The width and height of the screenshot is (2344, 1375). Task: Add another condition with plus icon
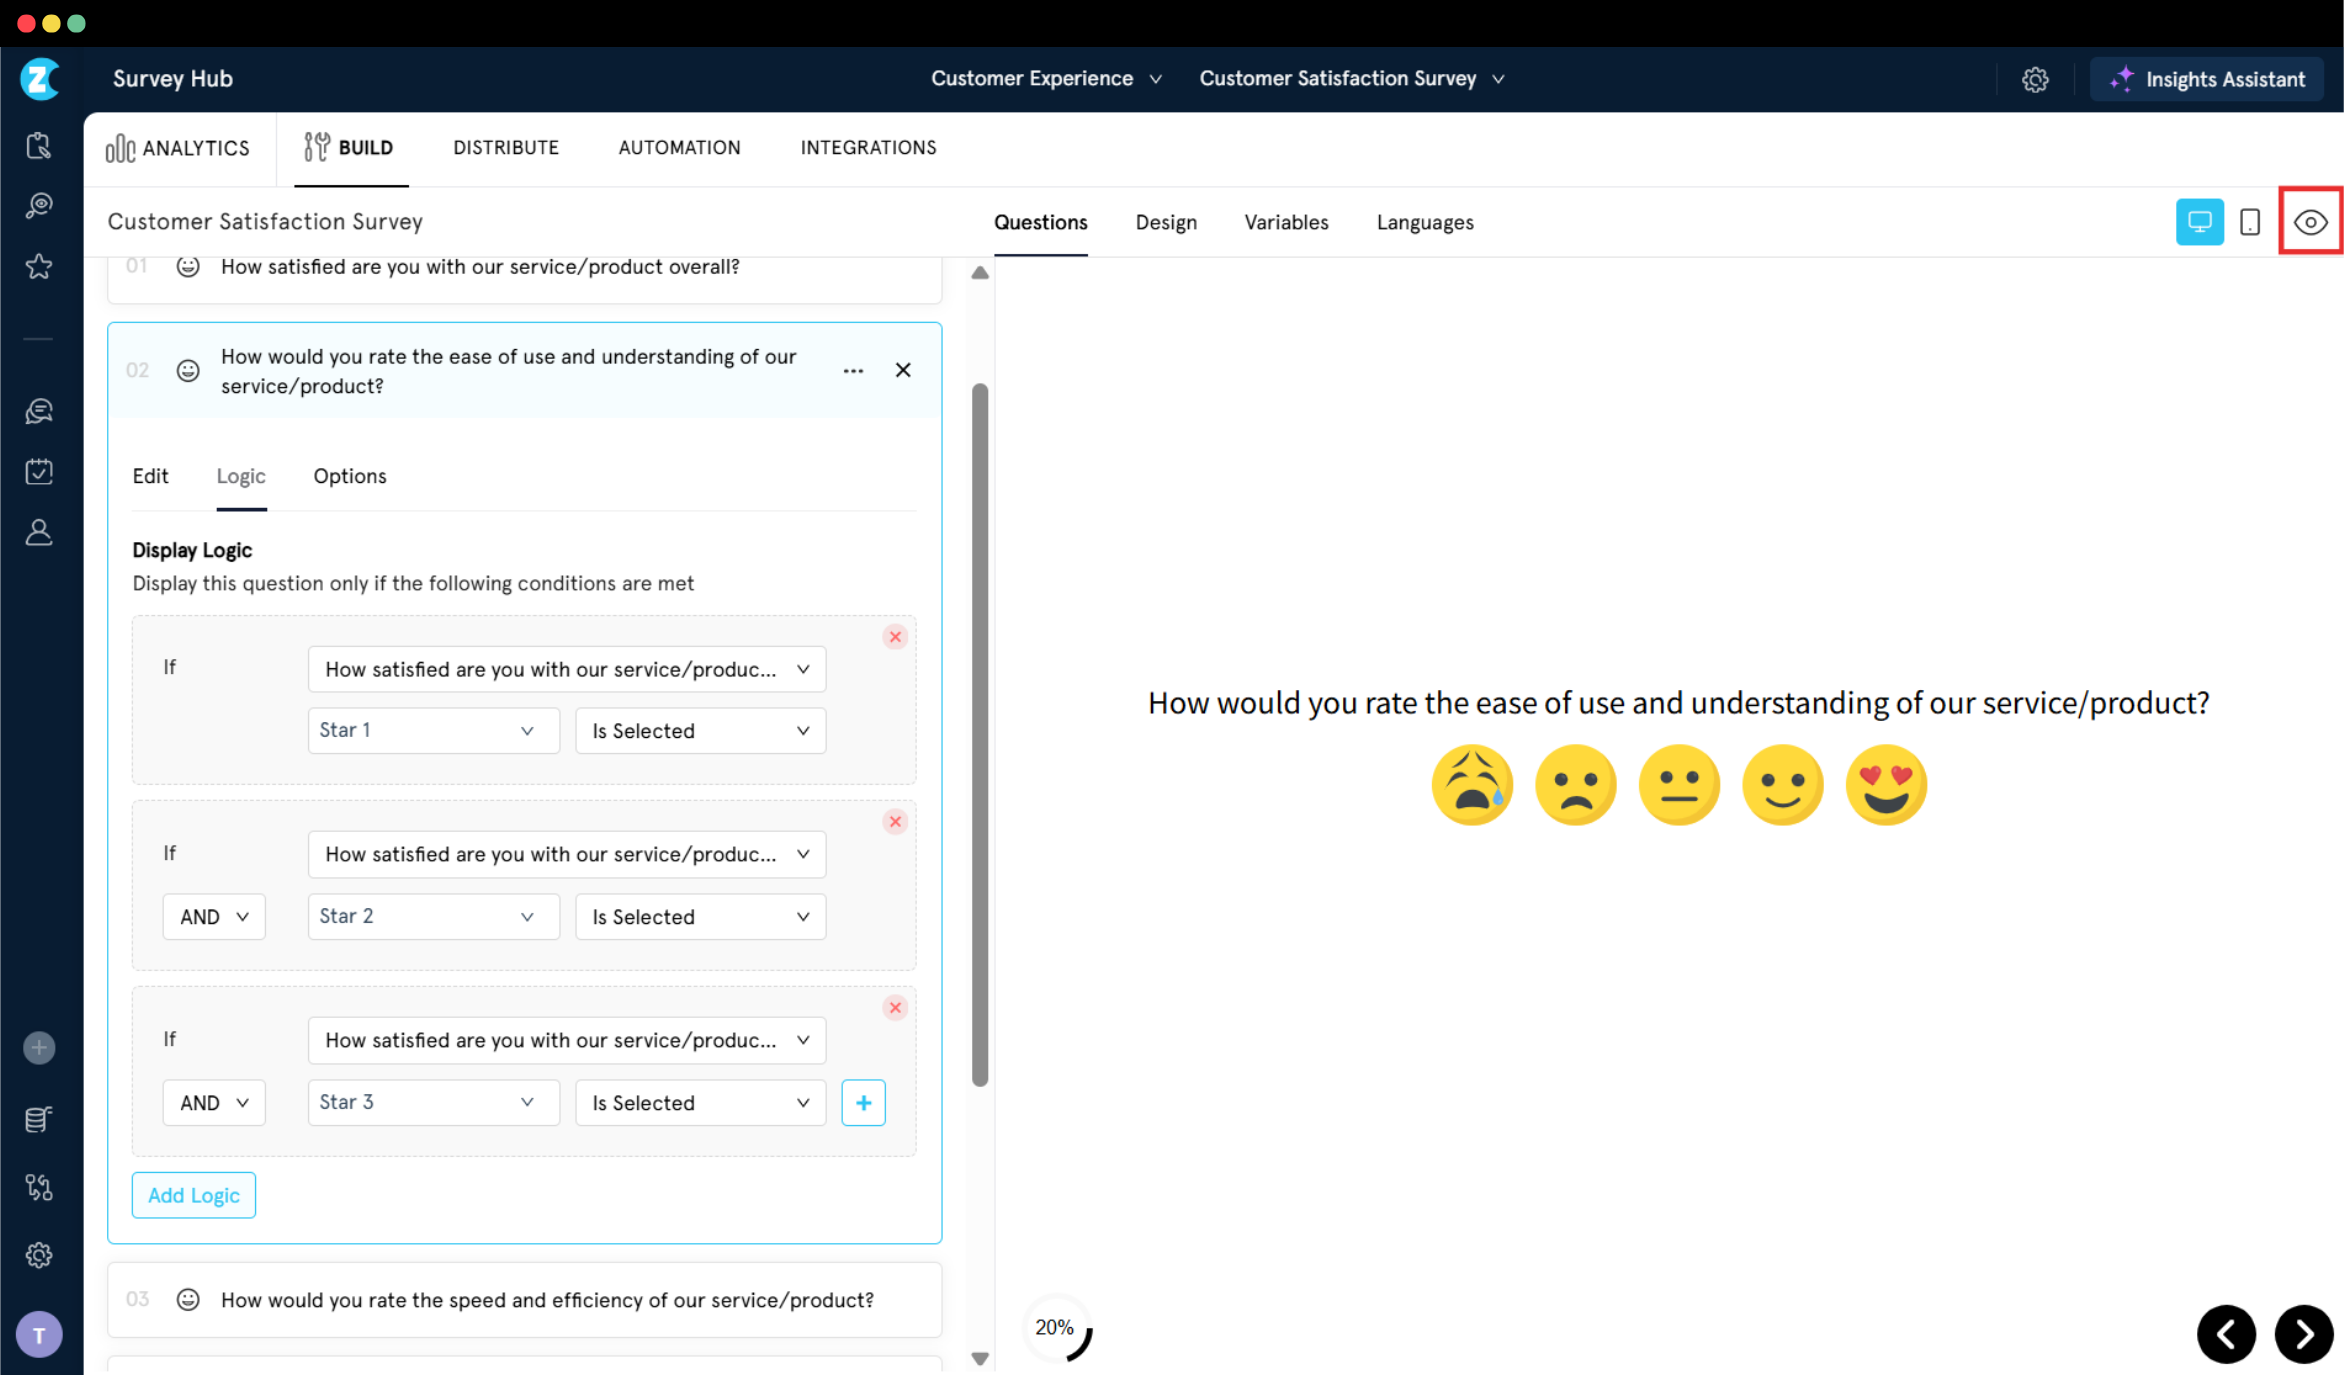pyautogui.click(x=863, y=1102)
